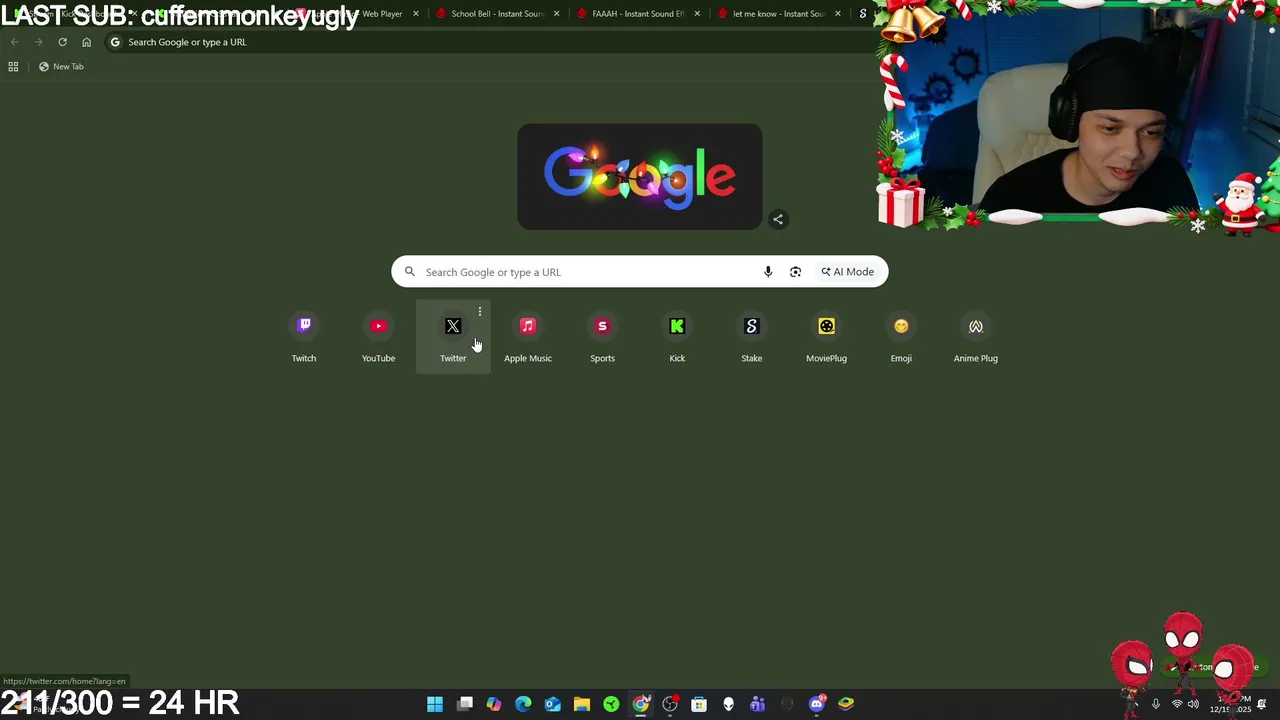Navigate forward in the browser

coord(38,42)
